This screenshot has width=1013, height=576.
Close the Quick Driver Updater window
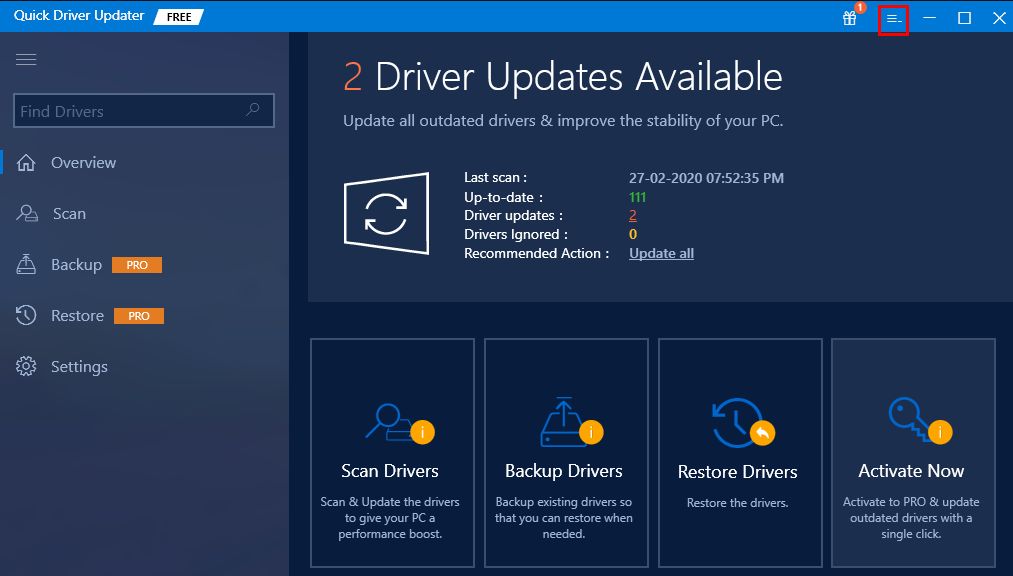(999, 18)
